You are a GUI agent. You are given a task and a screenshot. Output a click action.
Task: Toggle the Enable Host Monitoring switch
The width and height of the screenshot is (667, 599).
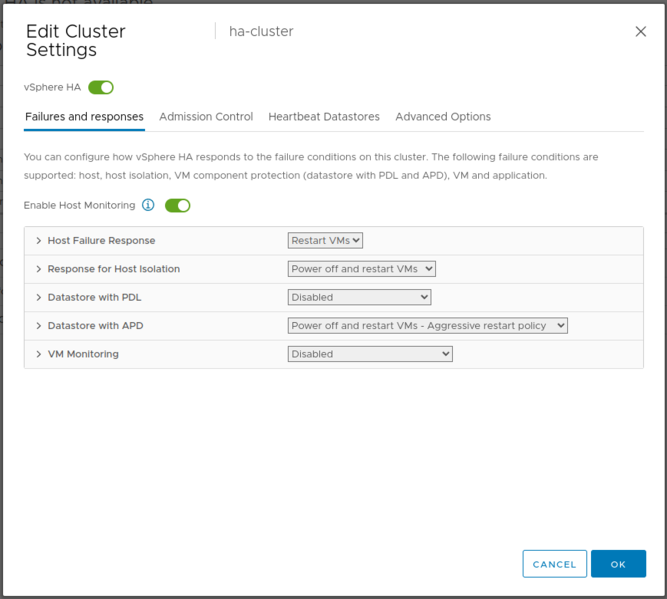pyautogui.click(x=177, y=205)
